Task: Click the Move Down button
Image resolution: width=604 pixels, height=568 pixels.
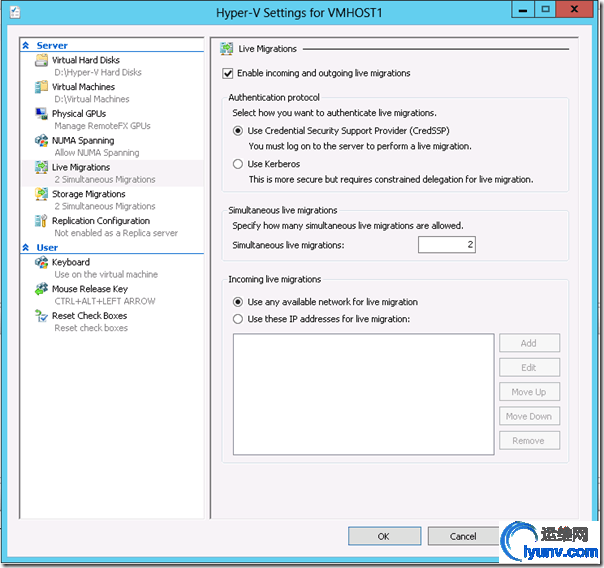Action: click(x=529, y=416)
